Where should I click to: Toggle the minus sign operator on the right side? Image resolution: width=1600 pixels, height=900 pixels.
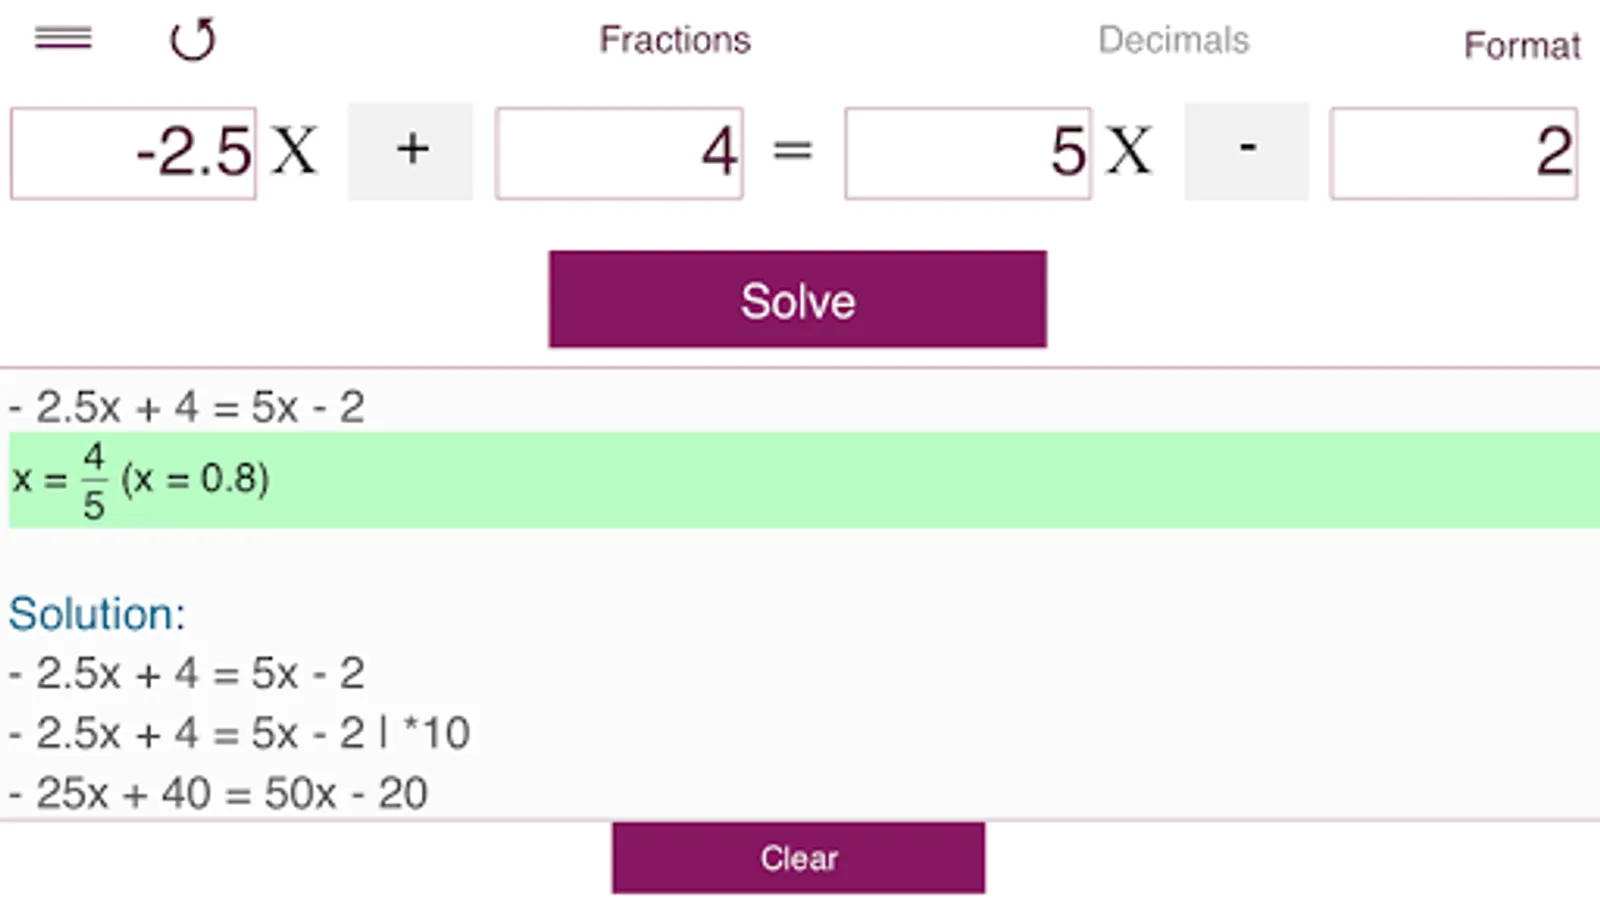pos(1246,151)
